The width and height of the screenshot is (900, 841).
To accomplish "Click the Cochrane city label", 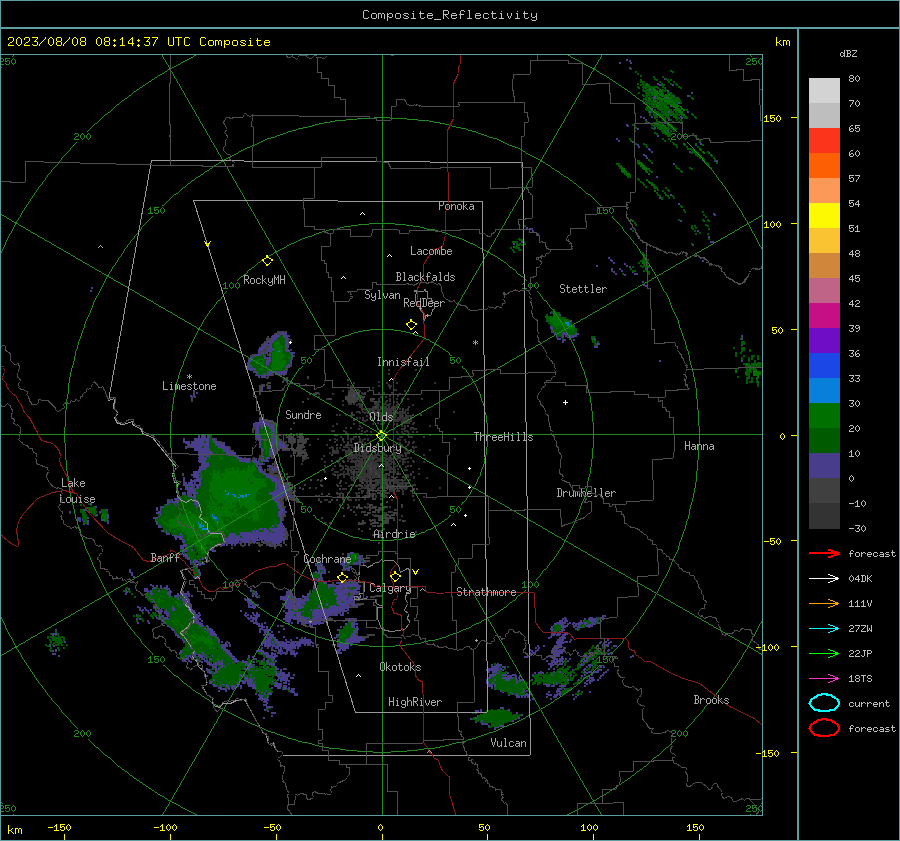I will tap(327, 559).
